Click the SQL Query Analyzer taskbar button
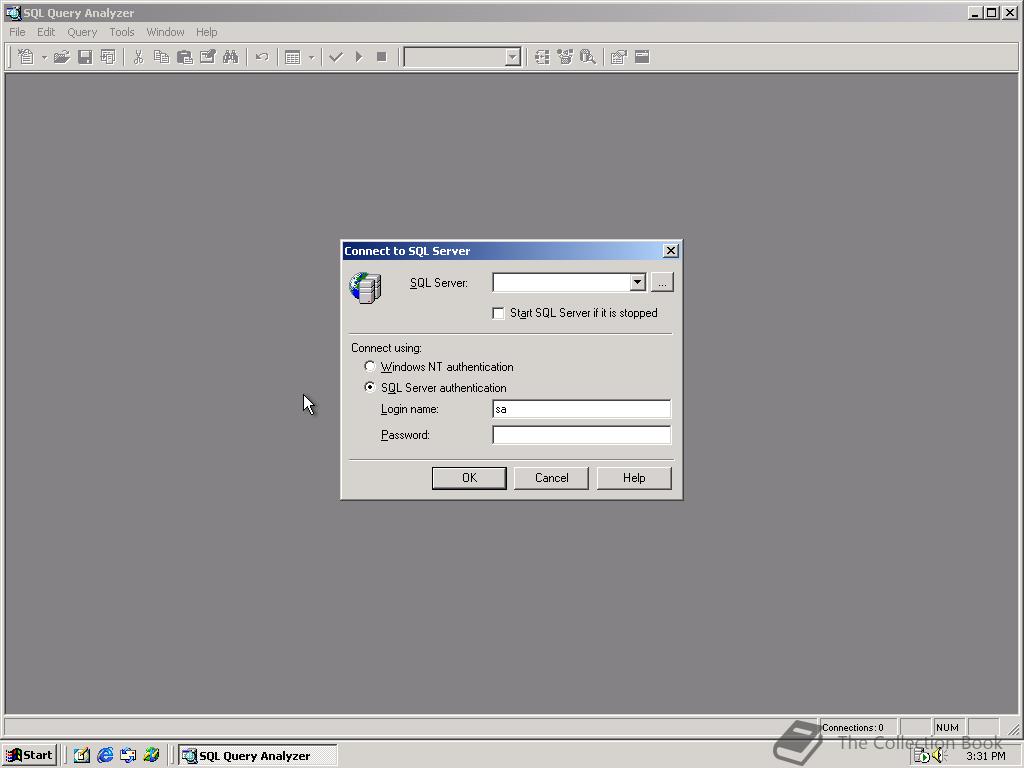The image size is (1024, 768). (257, 756)
